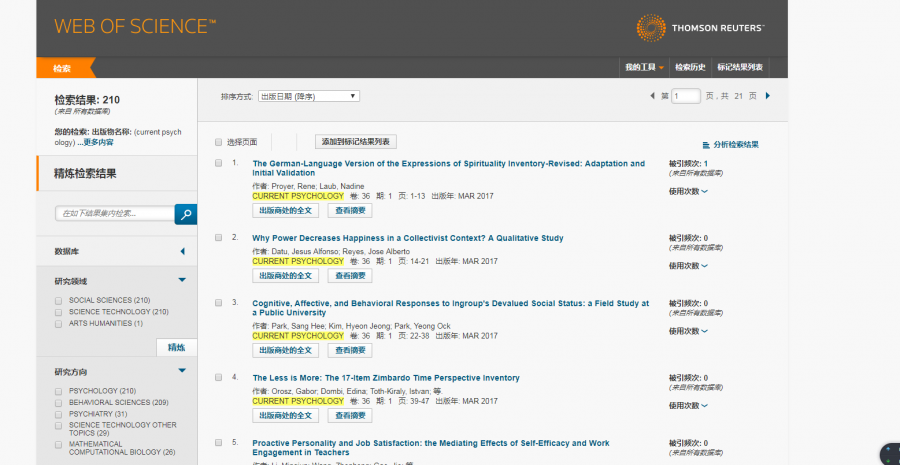Viewport: 900px width, 465px height.
Task: Open Proactive Personality and Job Satisfaction article
Action: click(x=430, y=448)
